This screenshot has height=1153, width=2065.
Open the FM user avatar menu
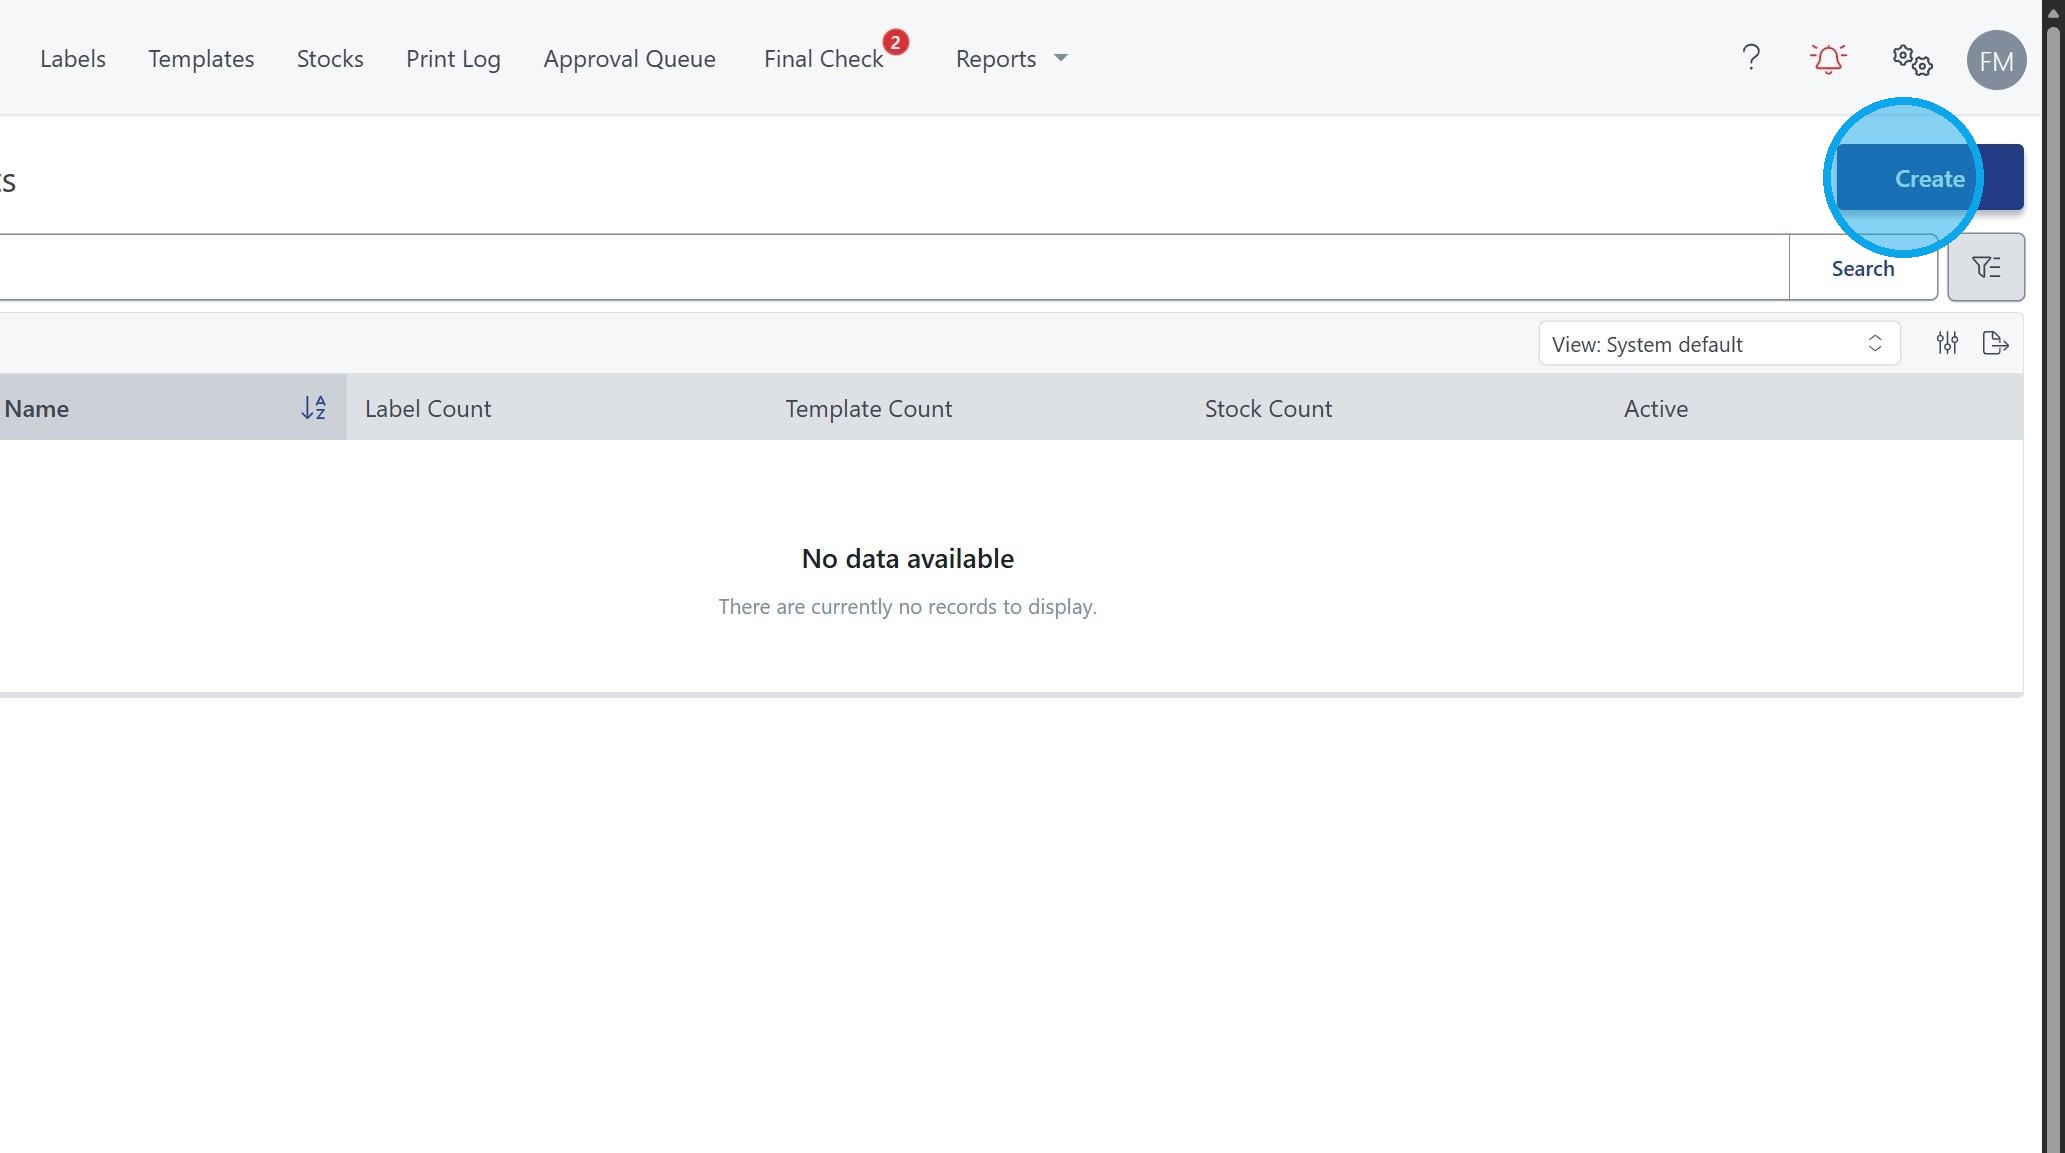point(1996,61)
